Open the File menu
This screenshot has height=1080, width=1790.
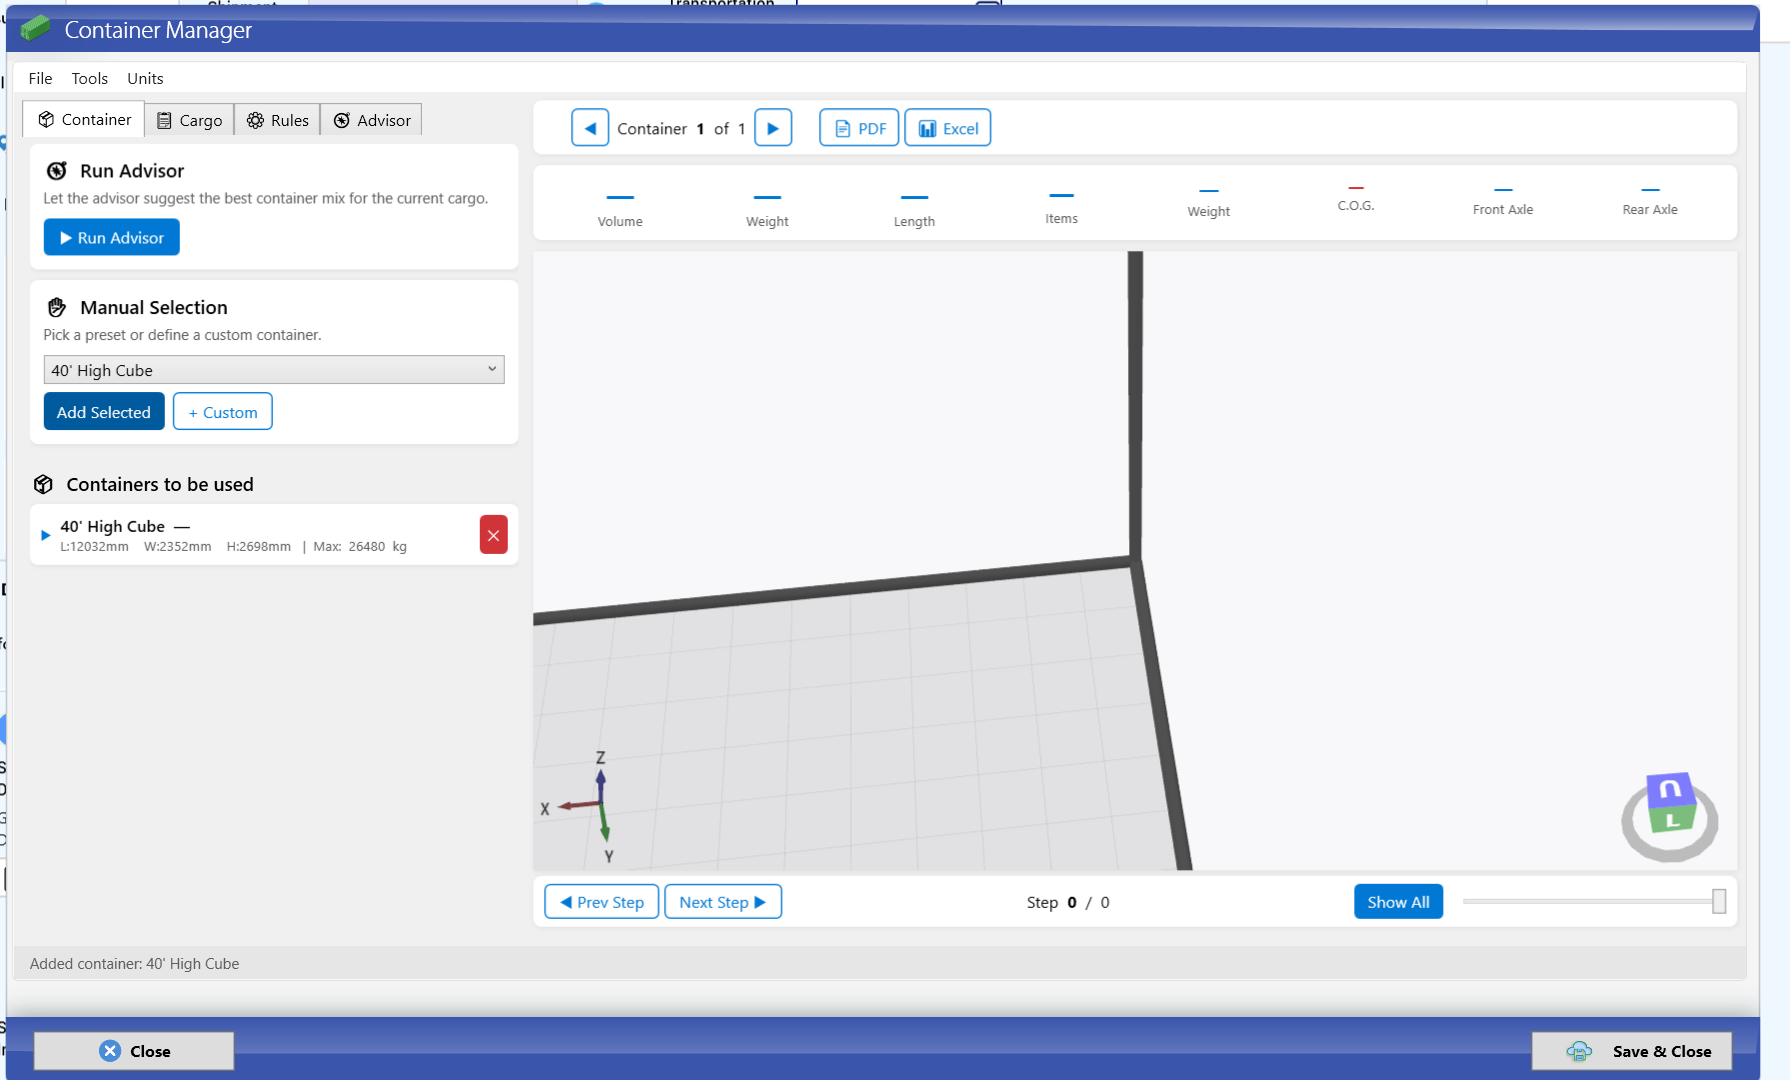point(40,78)
